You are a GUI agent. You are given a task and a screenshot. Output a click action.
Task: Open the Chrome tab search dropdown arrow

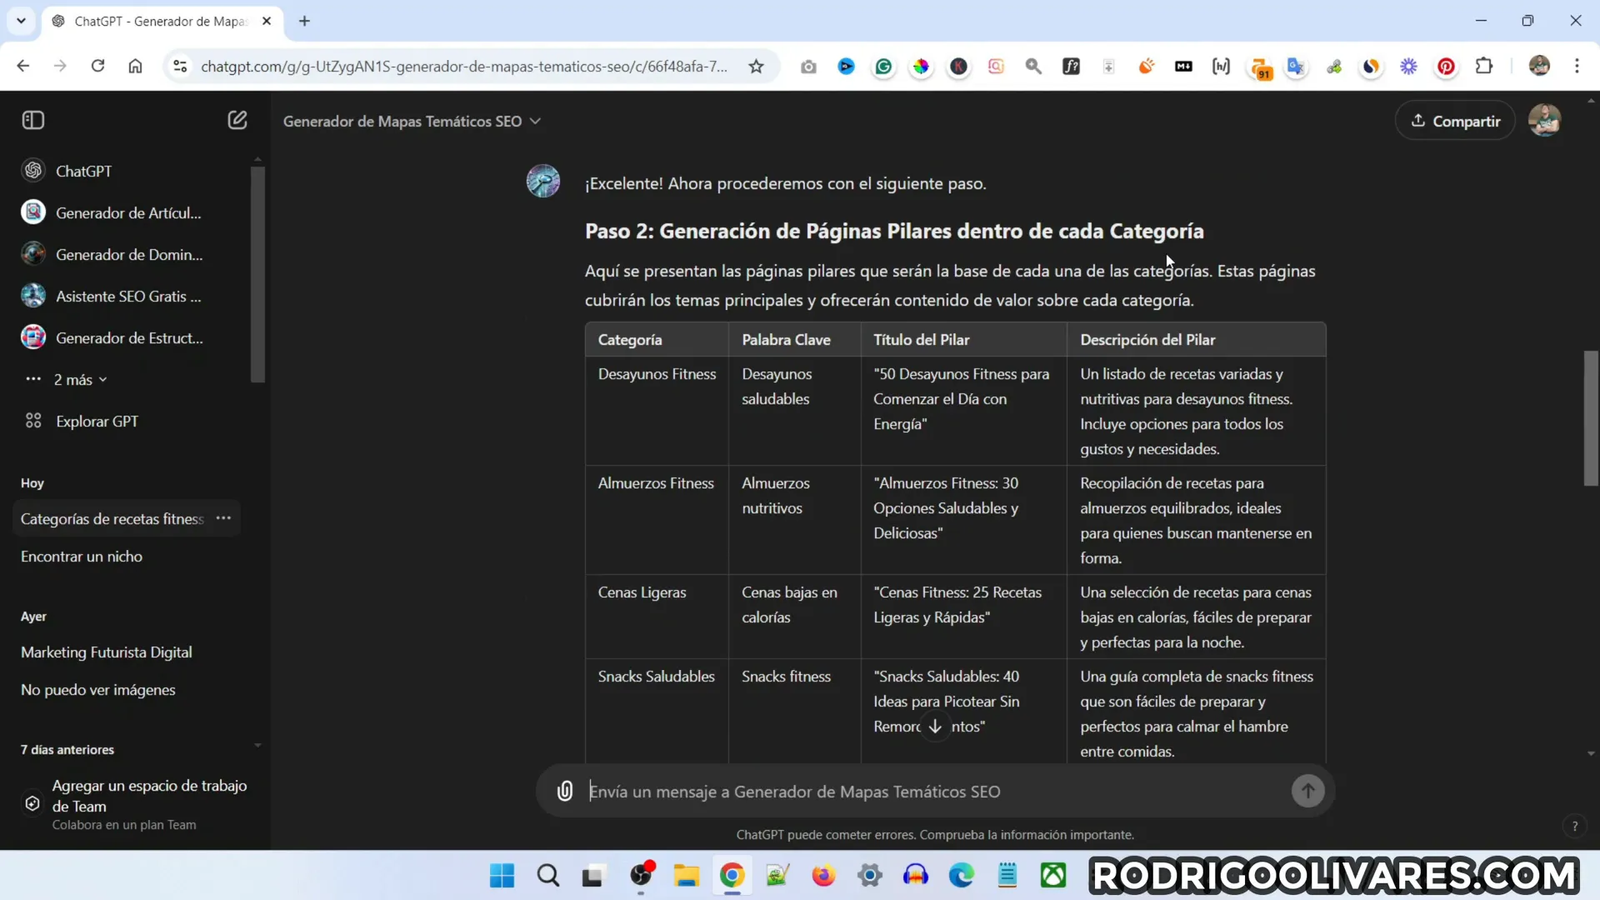coord(21,21)
